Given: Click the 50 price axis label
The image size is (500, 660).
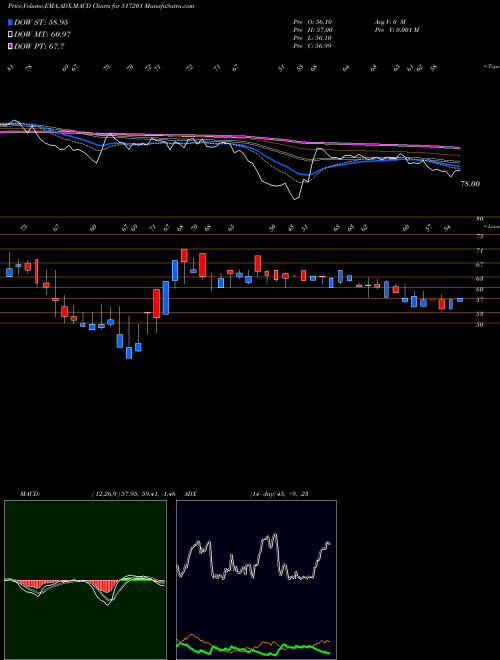Looking at the screenshot, I should point(479,325).
